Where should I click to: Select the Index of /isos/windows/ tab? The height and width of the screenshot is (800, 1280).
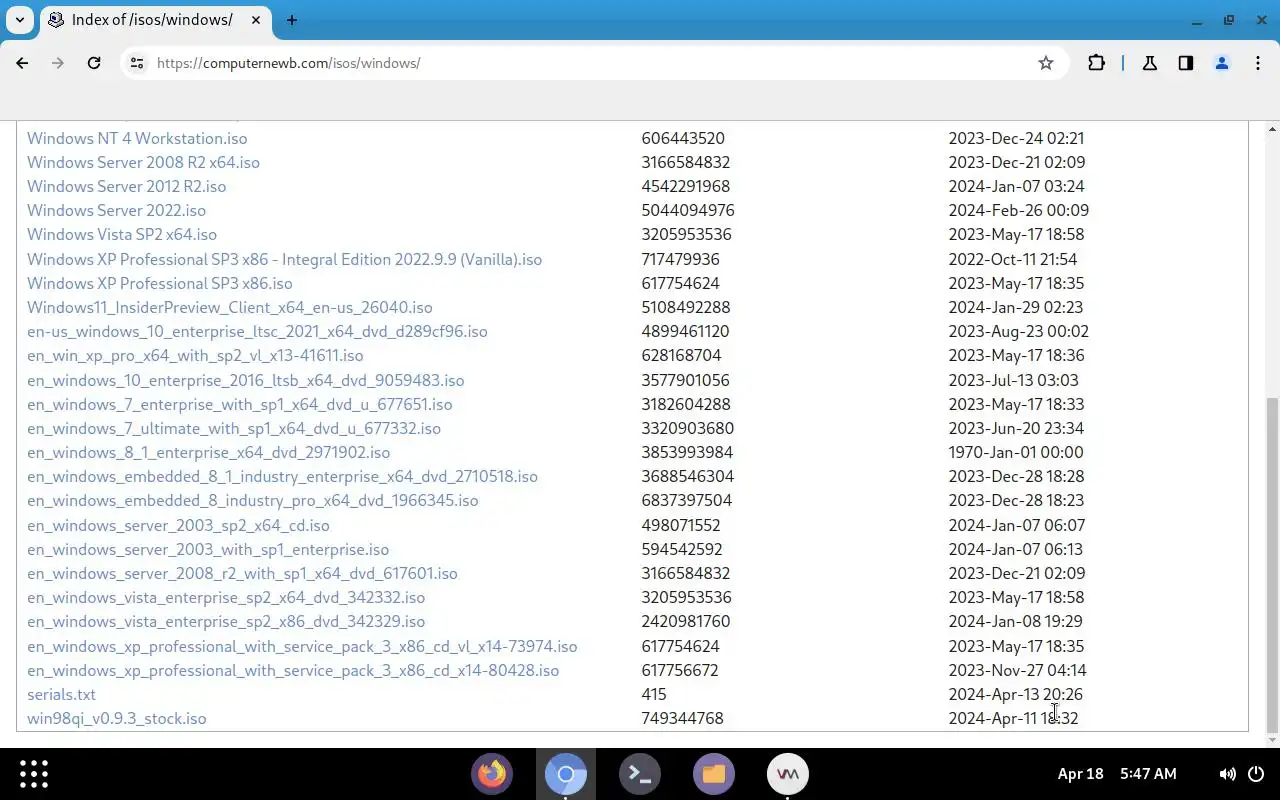coord(154,20)
